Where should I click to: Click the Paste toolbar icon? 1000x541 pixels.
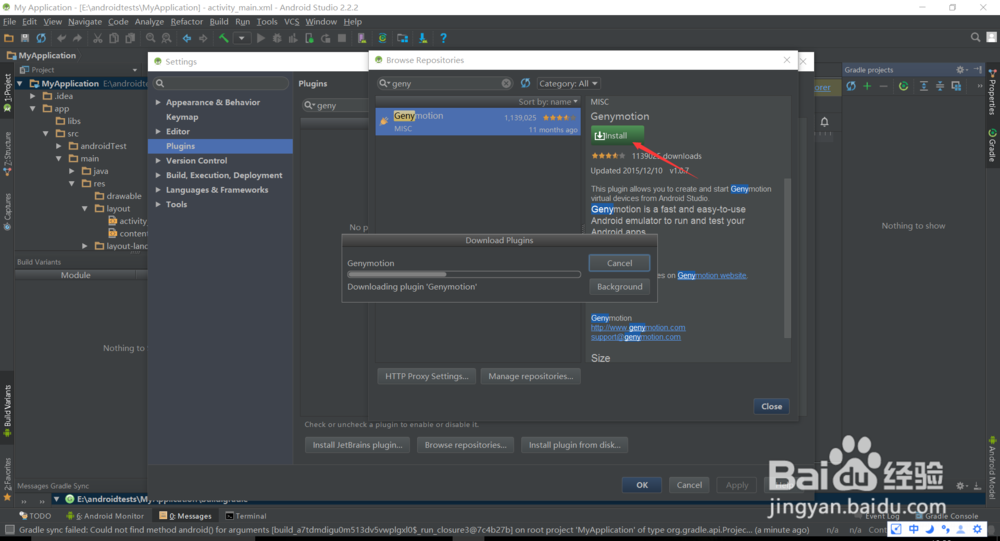point(129,38)
